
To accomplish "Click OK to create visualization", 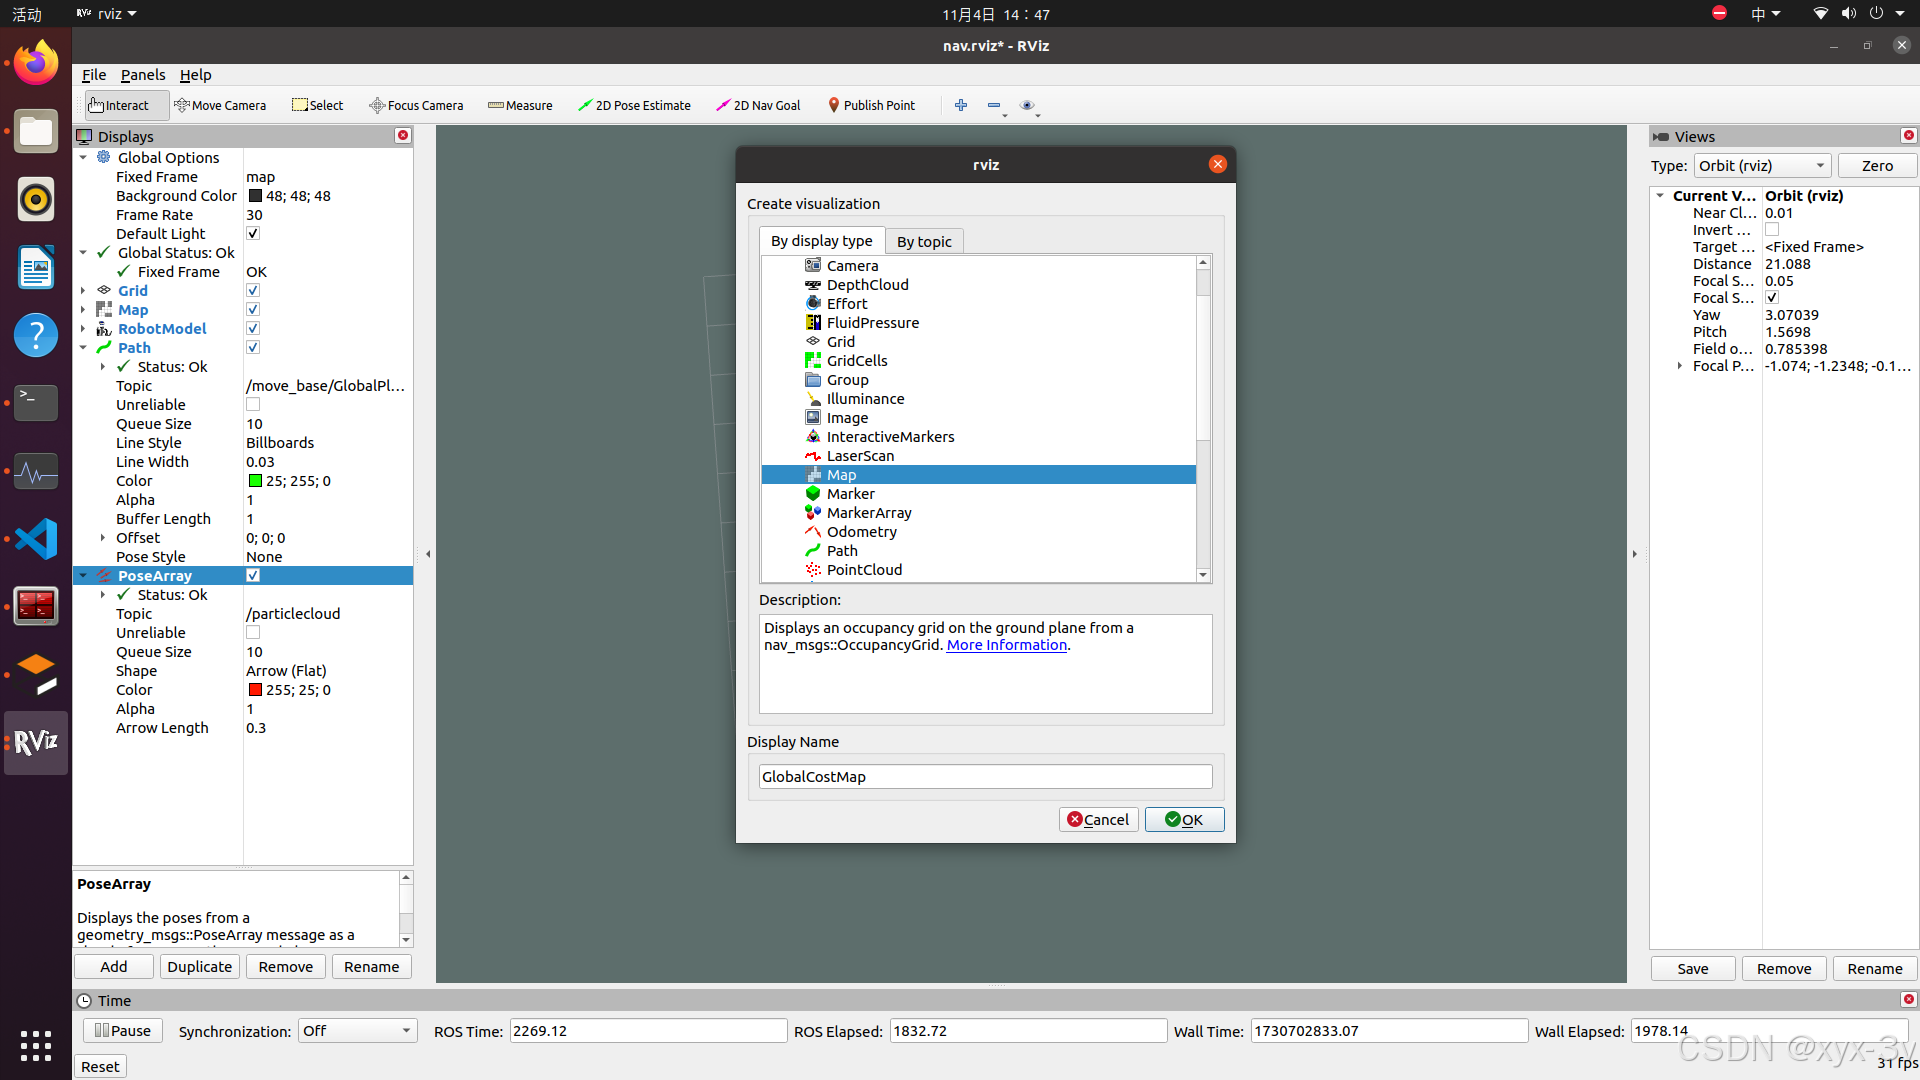I will pyautogui.click(x=1184, y=820).
